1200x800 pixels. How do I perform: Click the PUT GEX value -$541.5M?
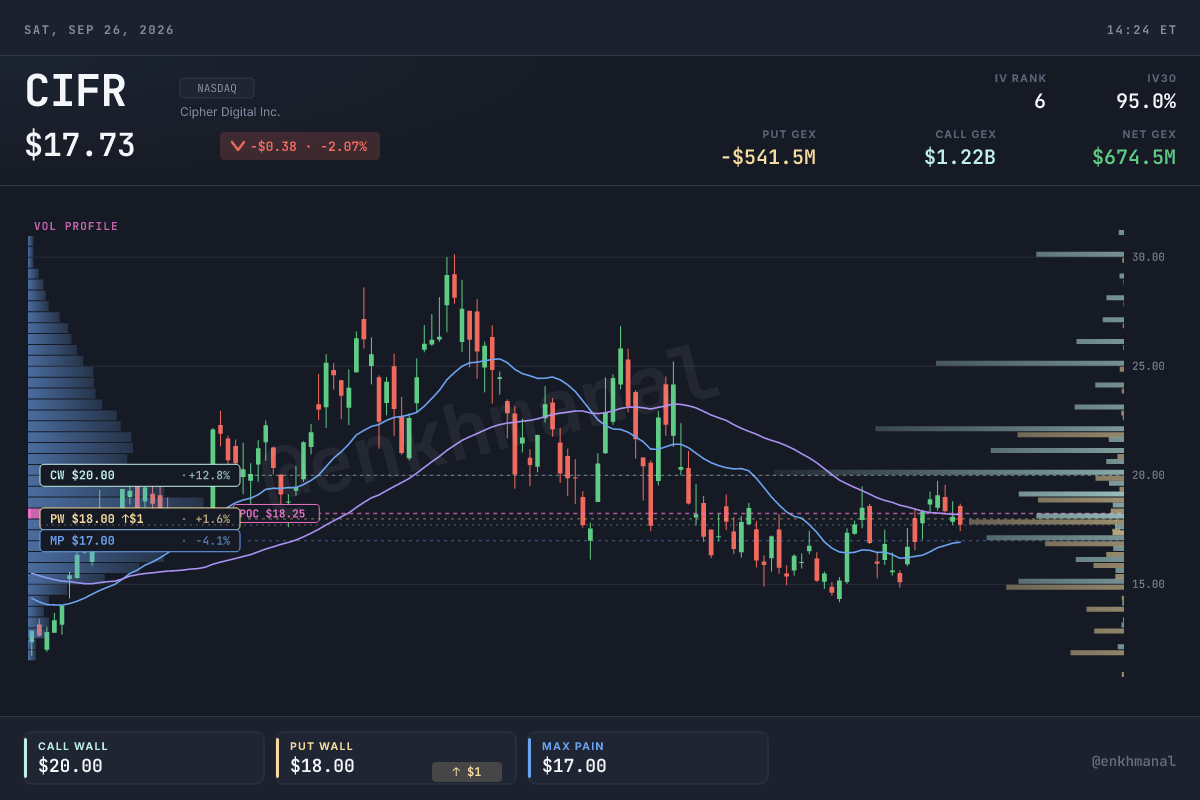coord(768,157)
